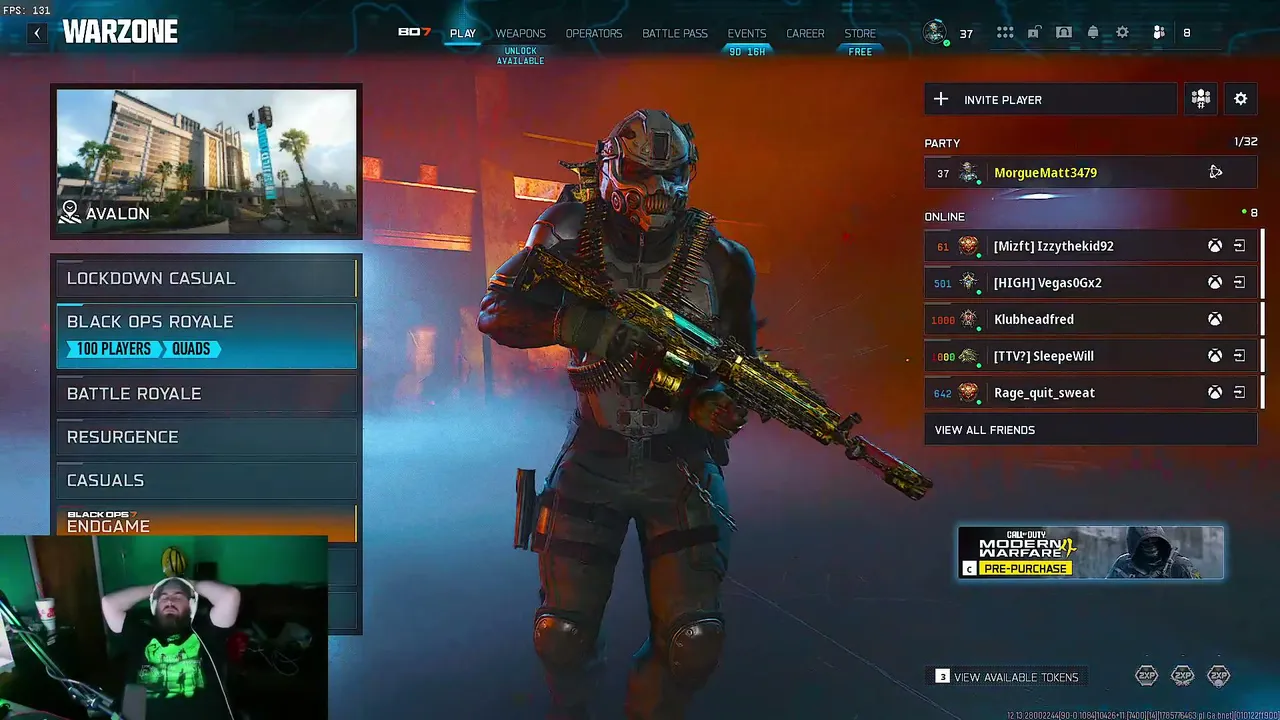Open party settings gear beside Invite Player

tap(1241, 99)
